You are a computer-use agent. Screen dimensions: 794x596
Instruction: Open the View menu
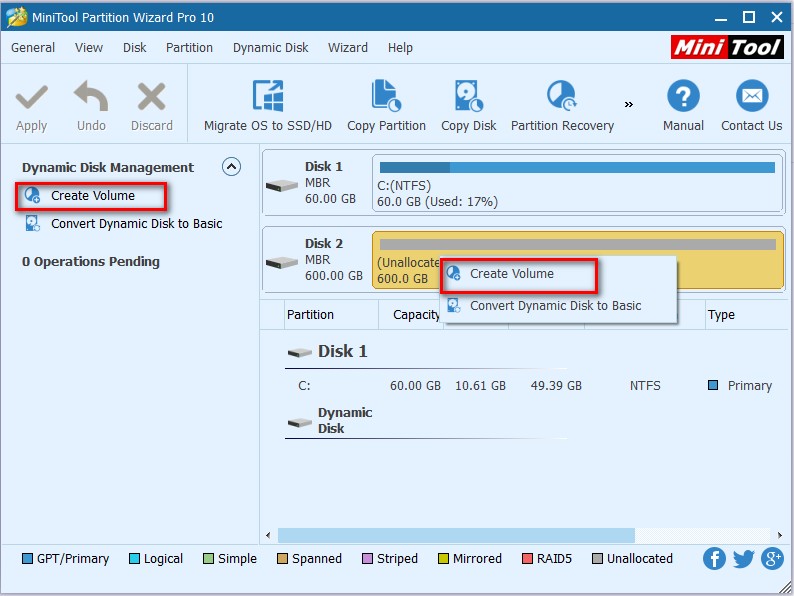pyautogui.click(x=89, y=48)
